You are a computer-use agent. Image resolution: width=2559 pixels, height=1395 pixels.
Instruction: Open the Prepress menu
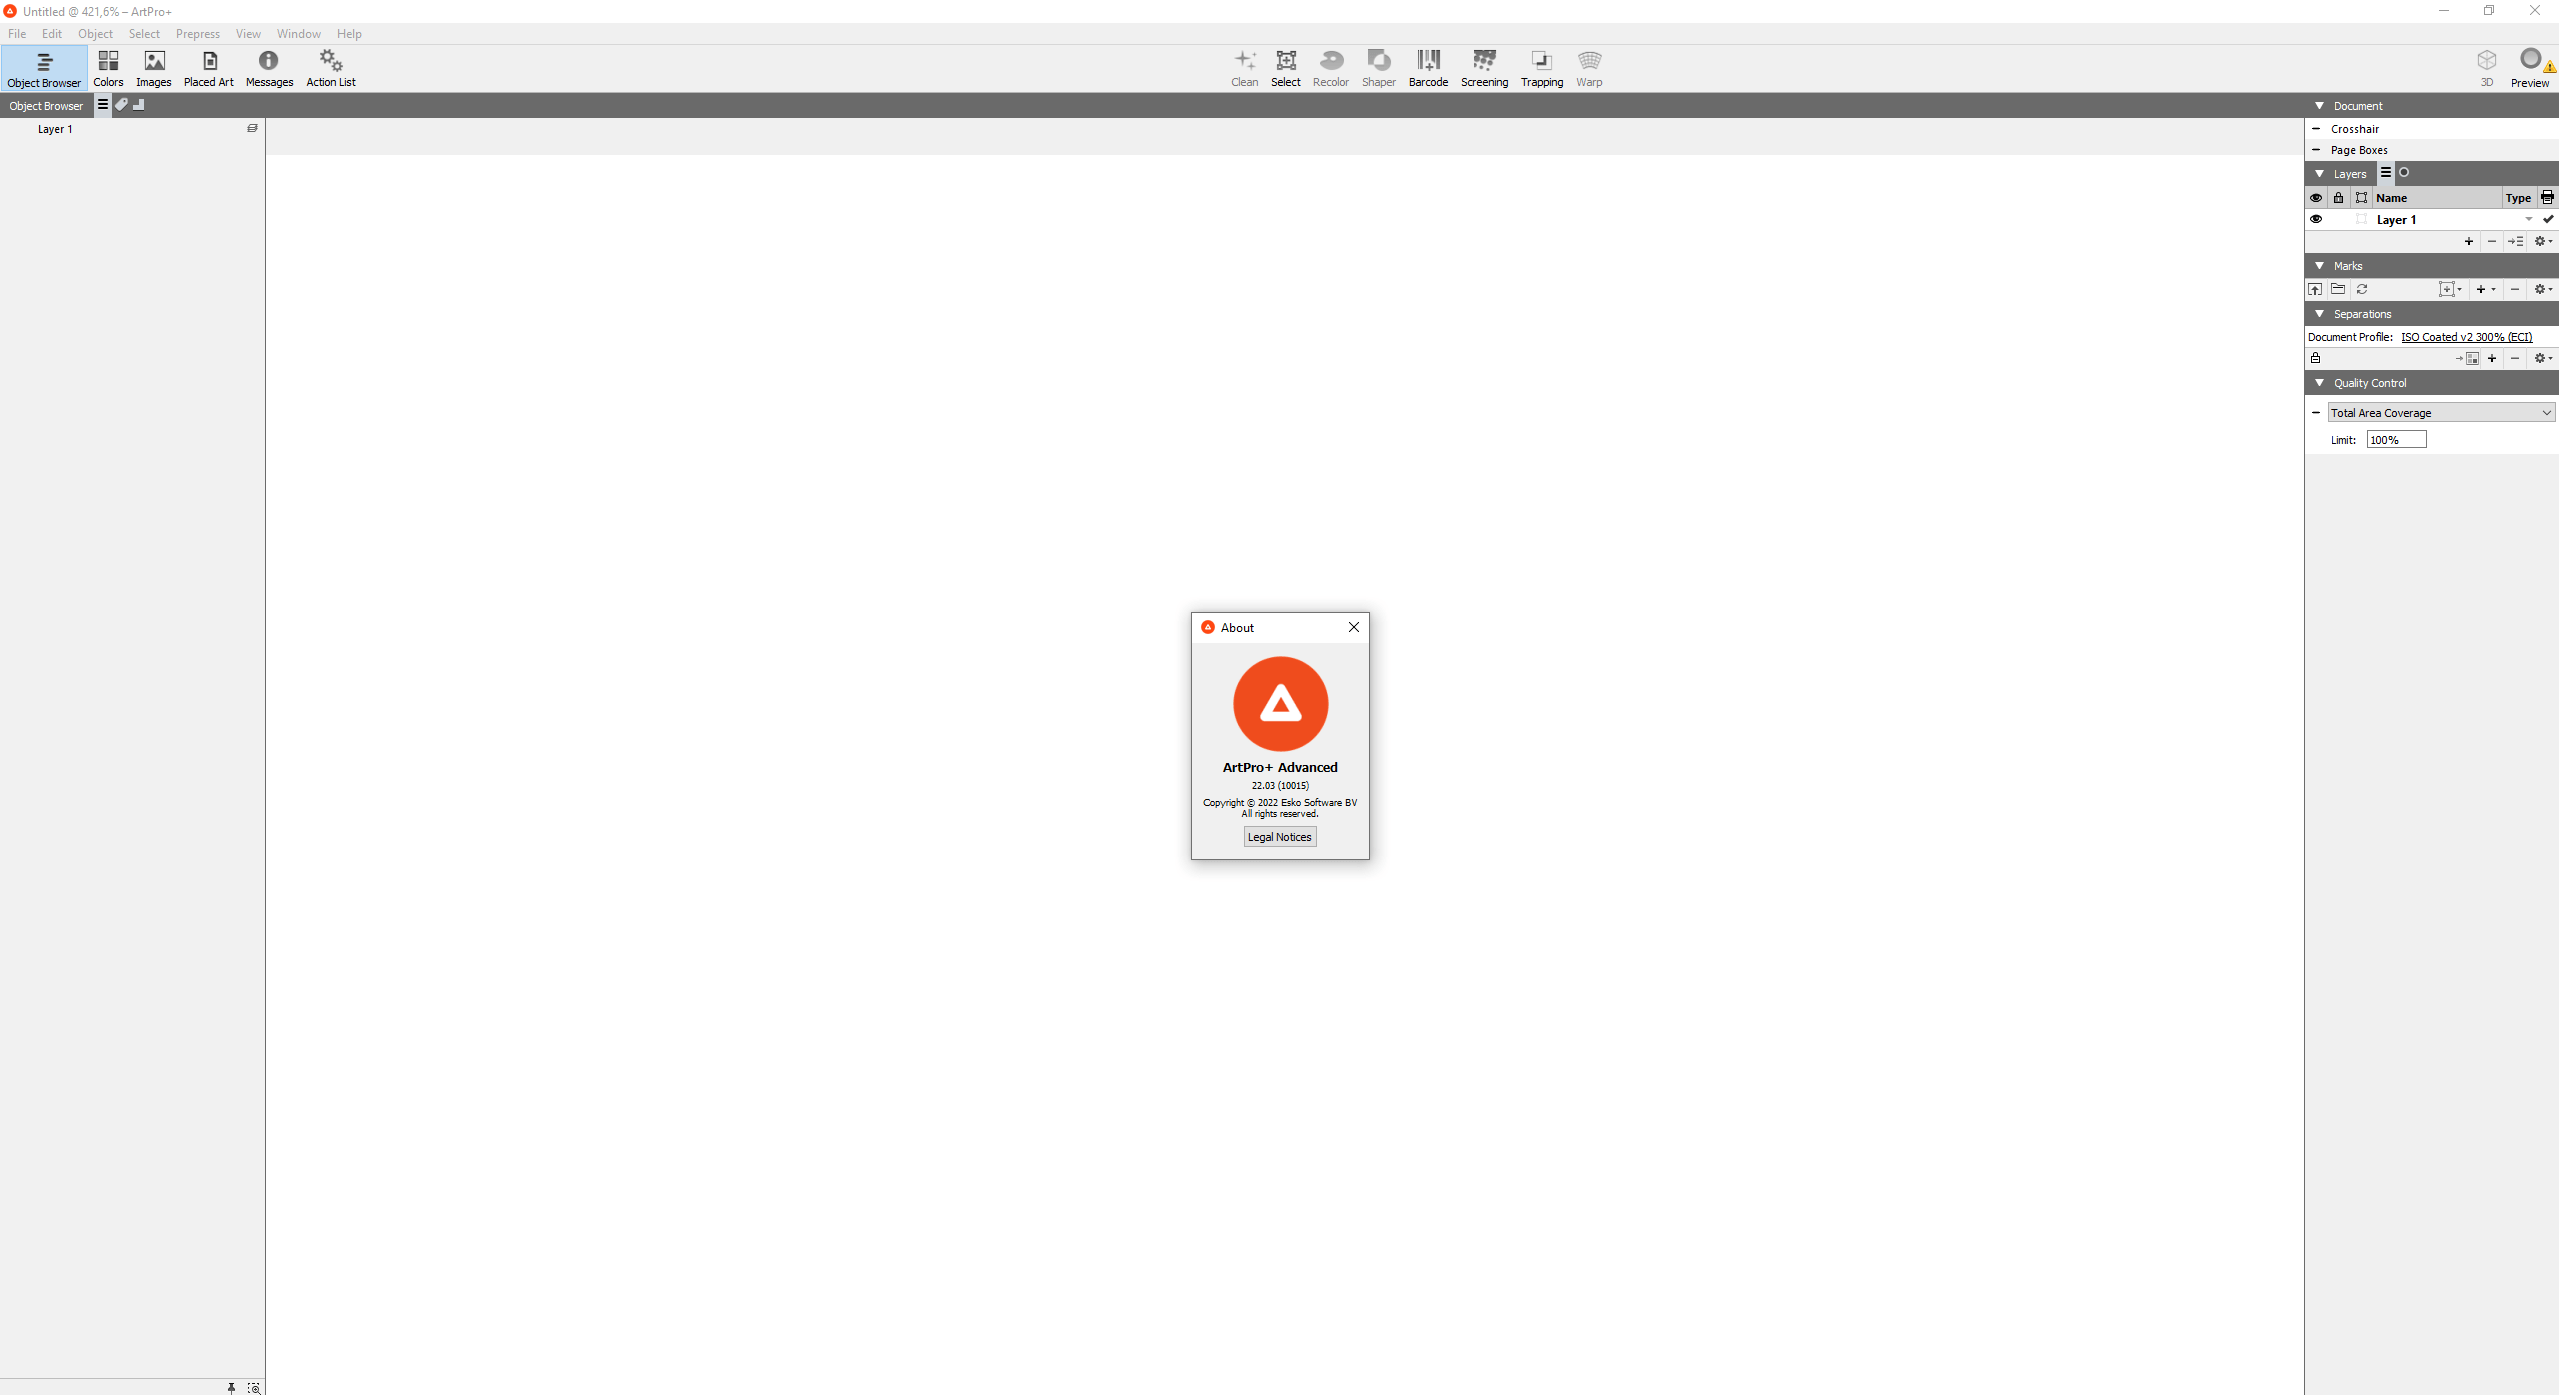pyautogui.click(x=197, y=33)
